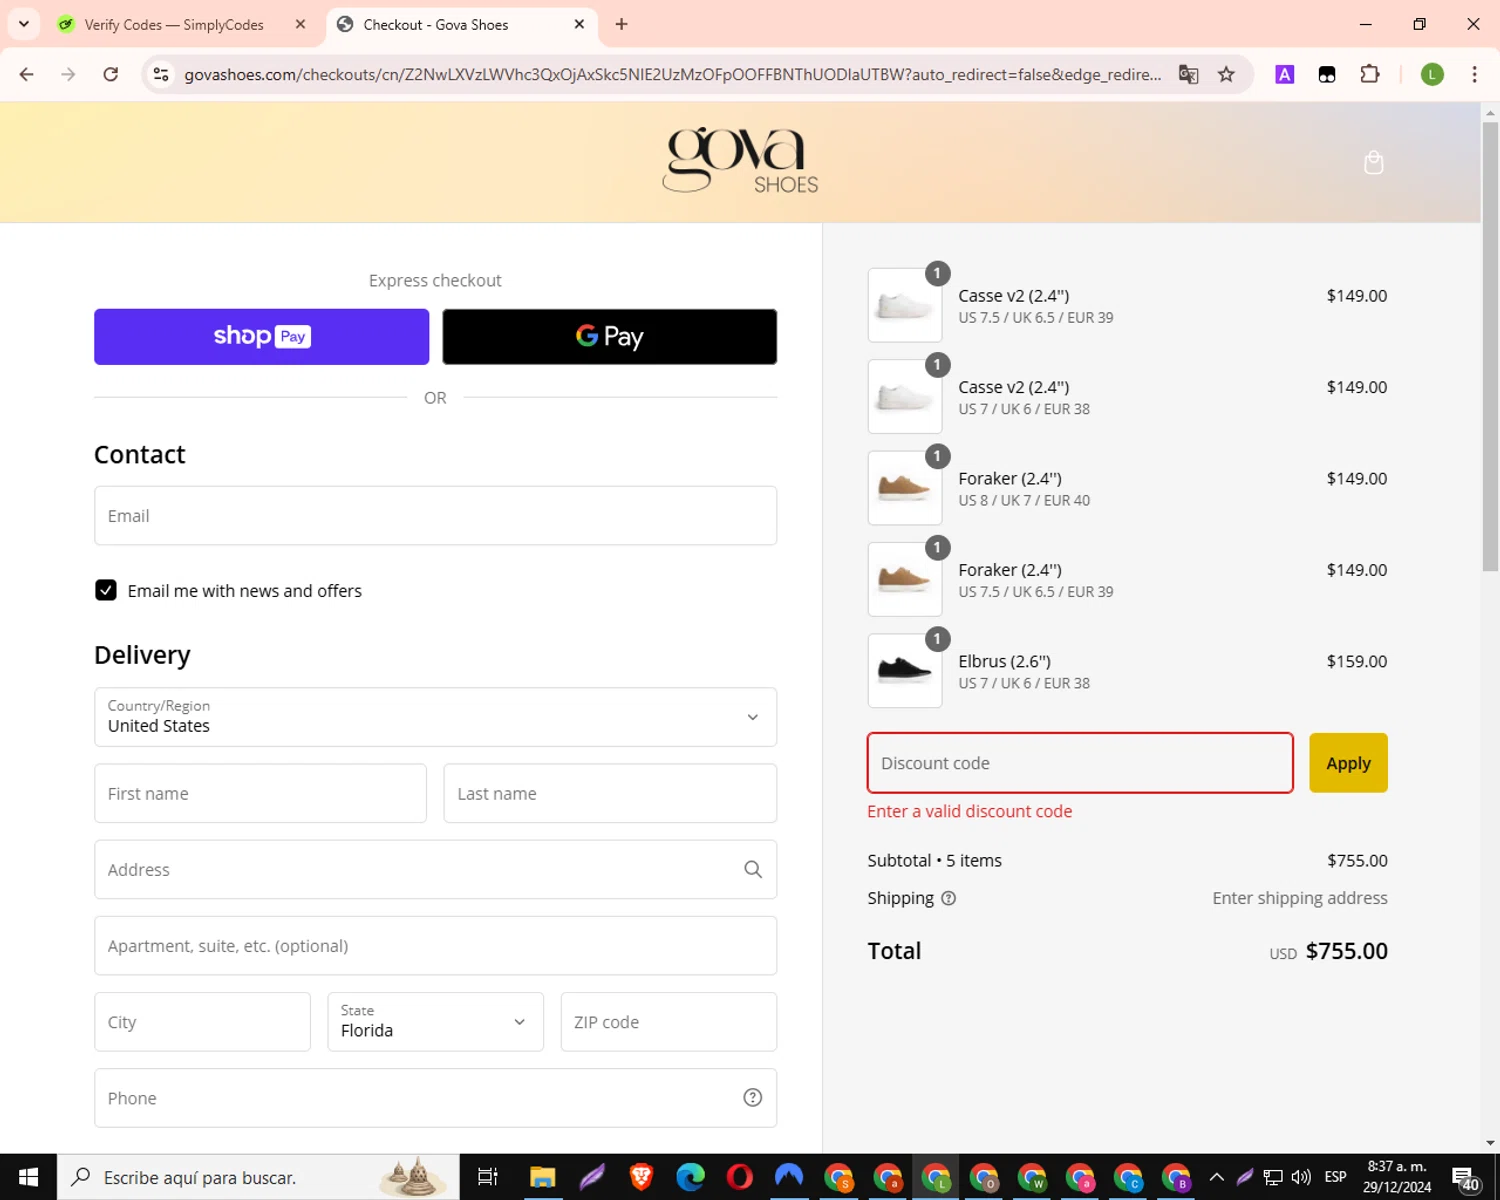Uncheck Email me with news and offers
The height and width of the screenshot is (1200, 1500).
[x=106, y=590]
